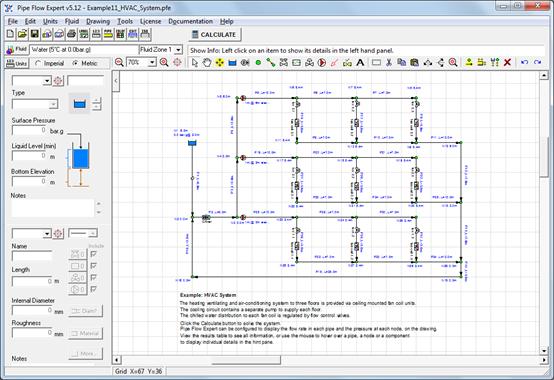Click the Material button
The image size is (554, 380).
85,333
